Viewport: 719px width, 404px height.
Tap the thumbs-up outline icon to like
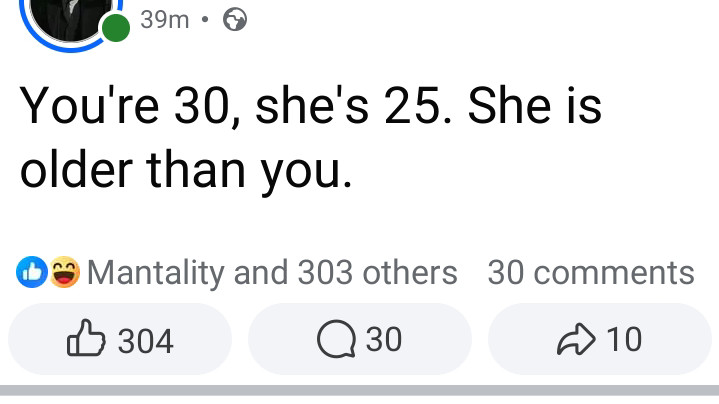coord(84,340)
